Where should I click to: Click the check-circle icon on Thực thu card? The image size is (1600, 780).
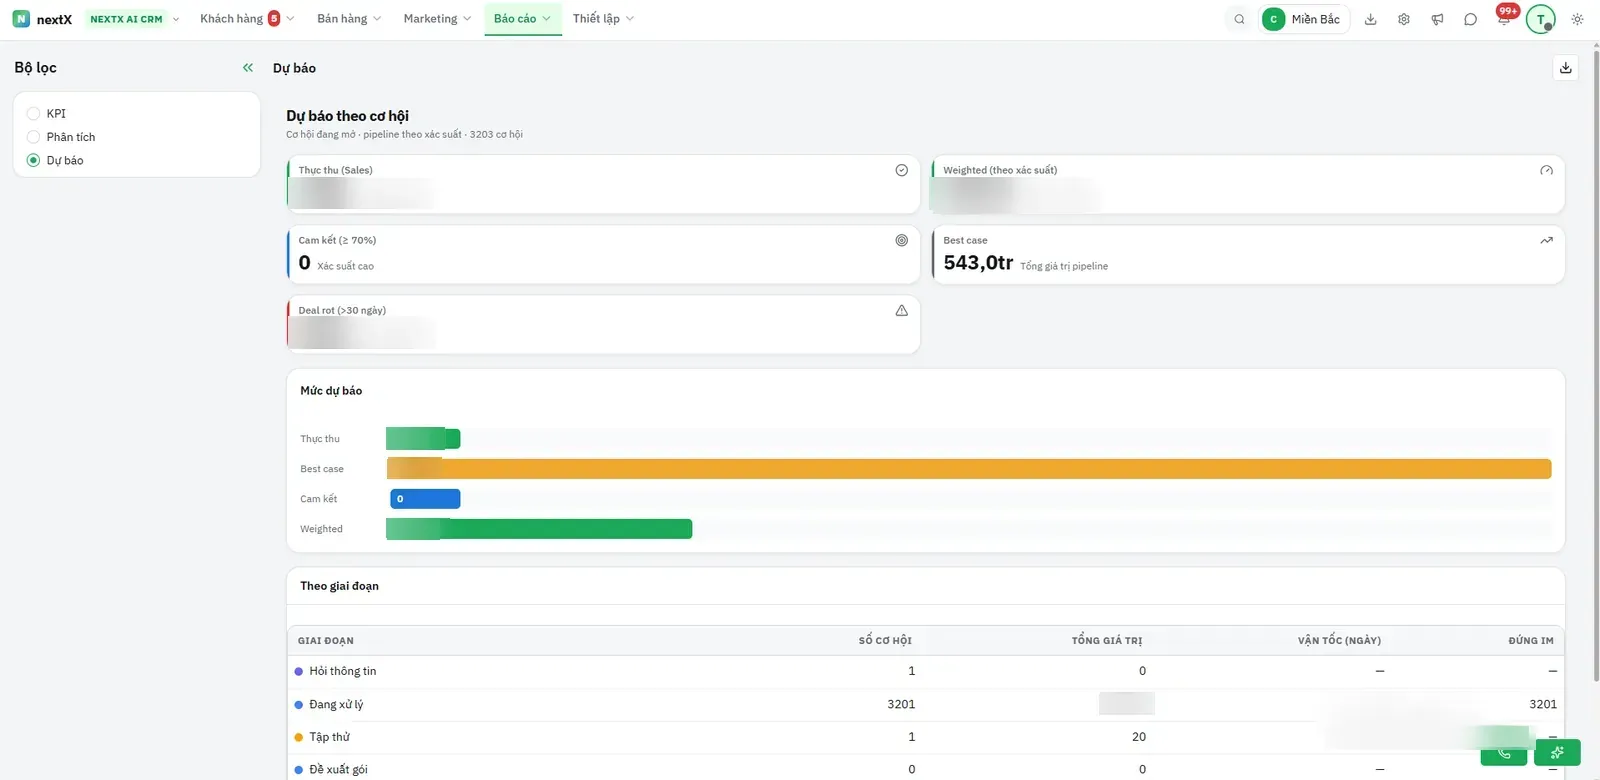pos(902,170)
